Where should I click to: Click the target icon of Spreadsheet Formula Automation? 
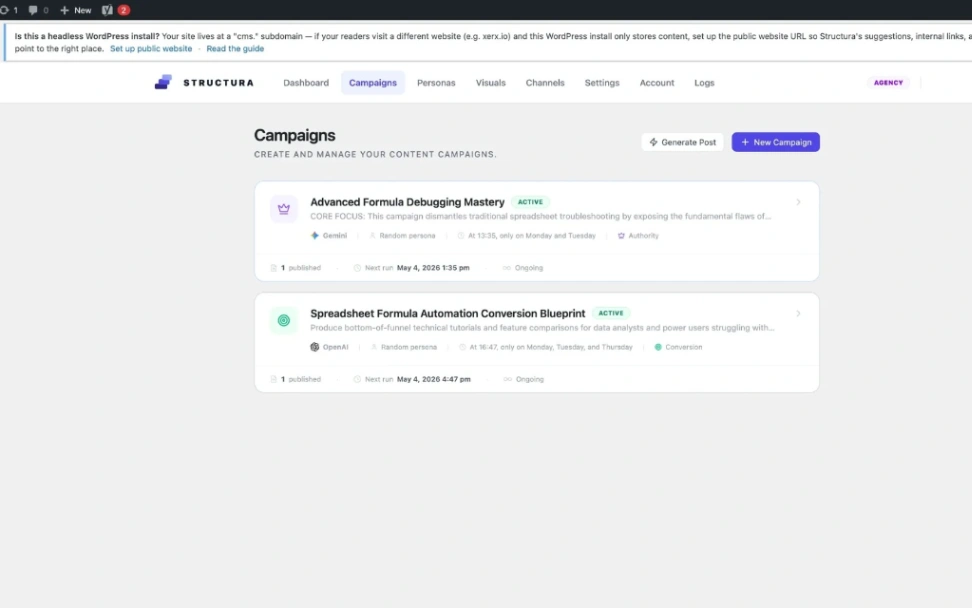283,320
